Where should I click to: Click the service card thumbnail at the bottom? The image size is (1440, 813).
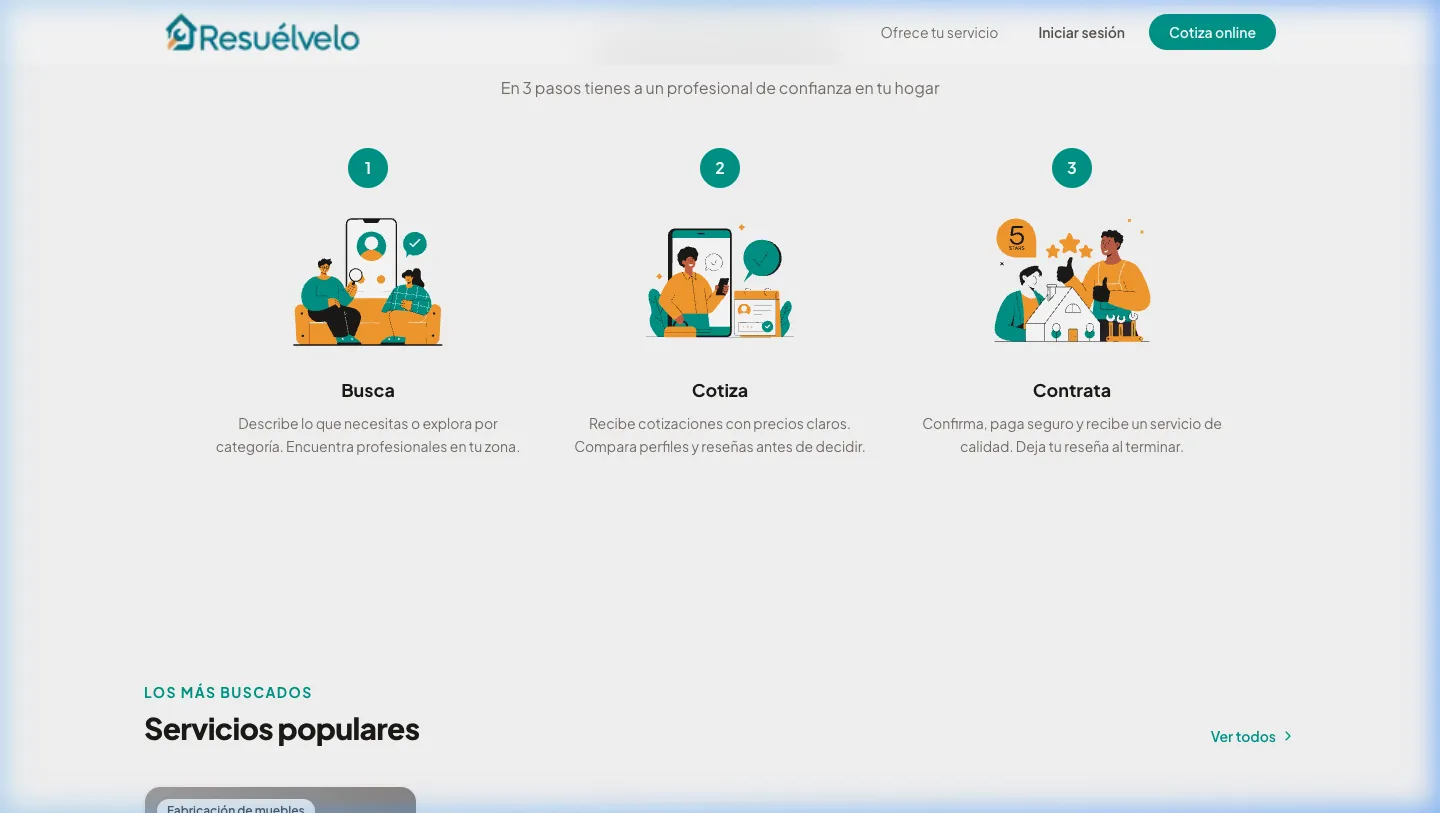(x=280, y=799)
